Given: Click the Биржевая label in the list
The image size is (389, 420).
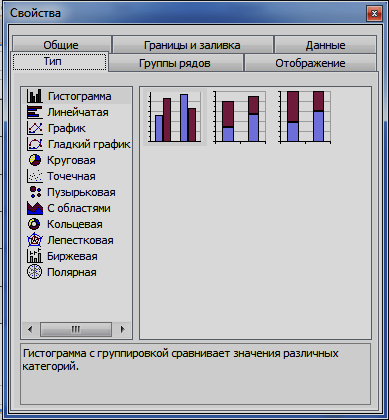Looking at the screenshot, I should (72, 256).
